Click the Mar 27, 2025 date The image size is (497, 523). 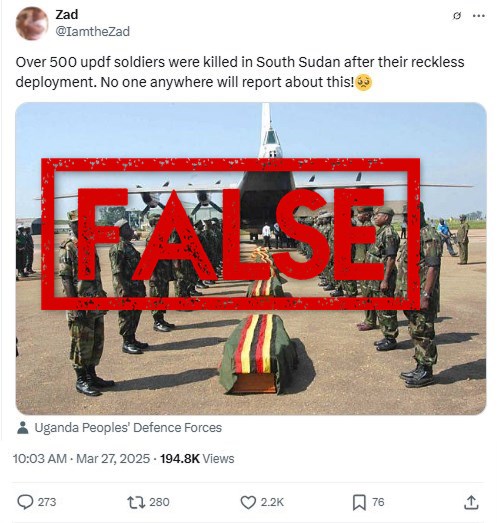(113, 459)
